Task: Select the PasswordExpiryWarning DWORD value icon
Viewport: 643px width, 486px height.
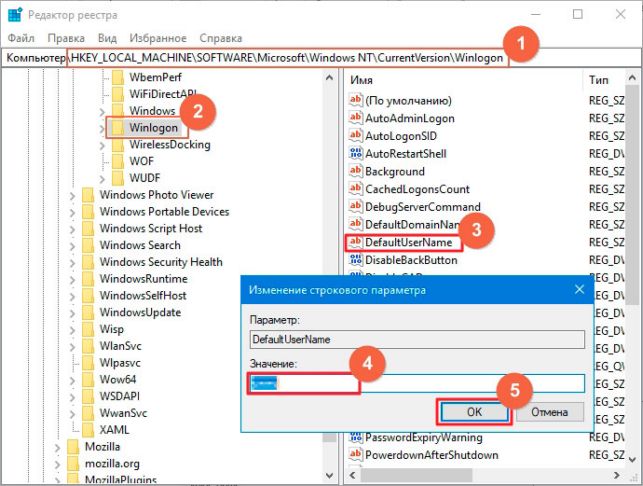Action: [x=356, y=437]
